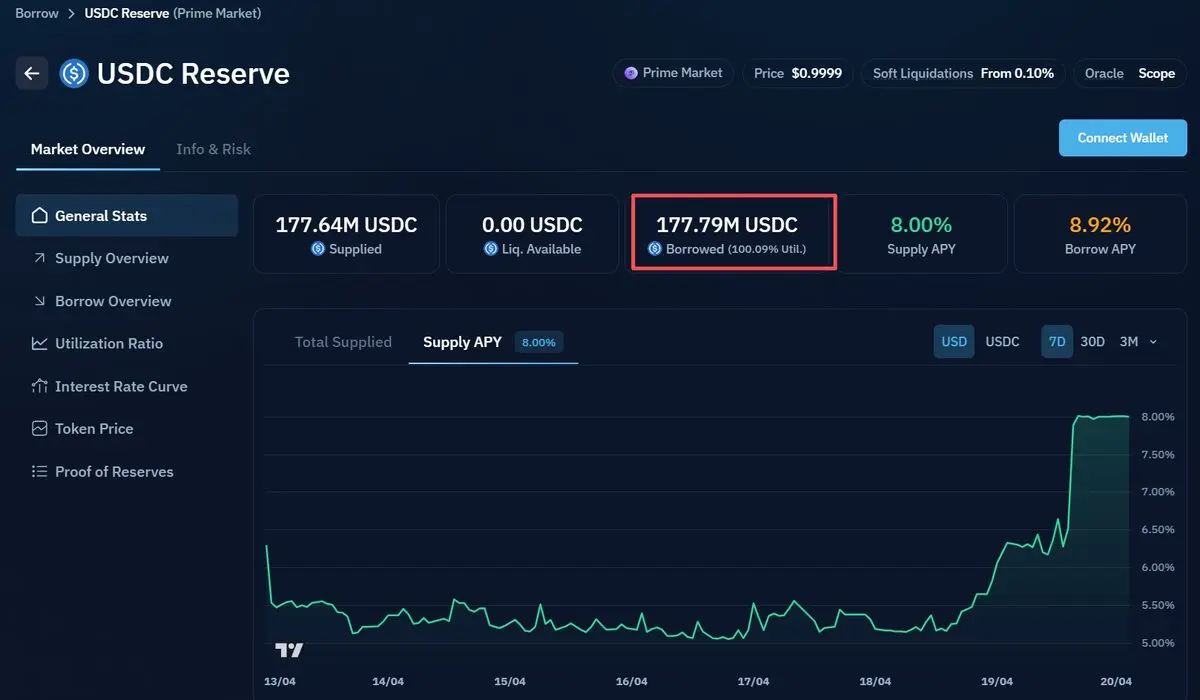Switch chart currency to USDC
The width and height of the screenshot is (1200, 700).
click(x=1003, y=342)
